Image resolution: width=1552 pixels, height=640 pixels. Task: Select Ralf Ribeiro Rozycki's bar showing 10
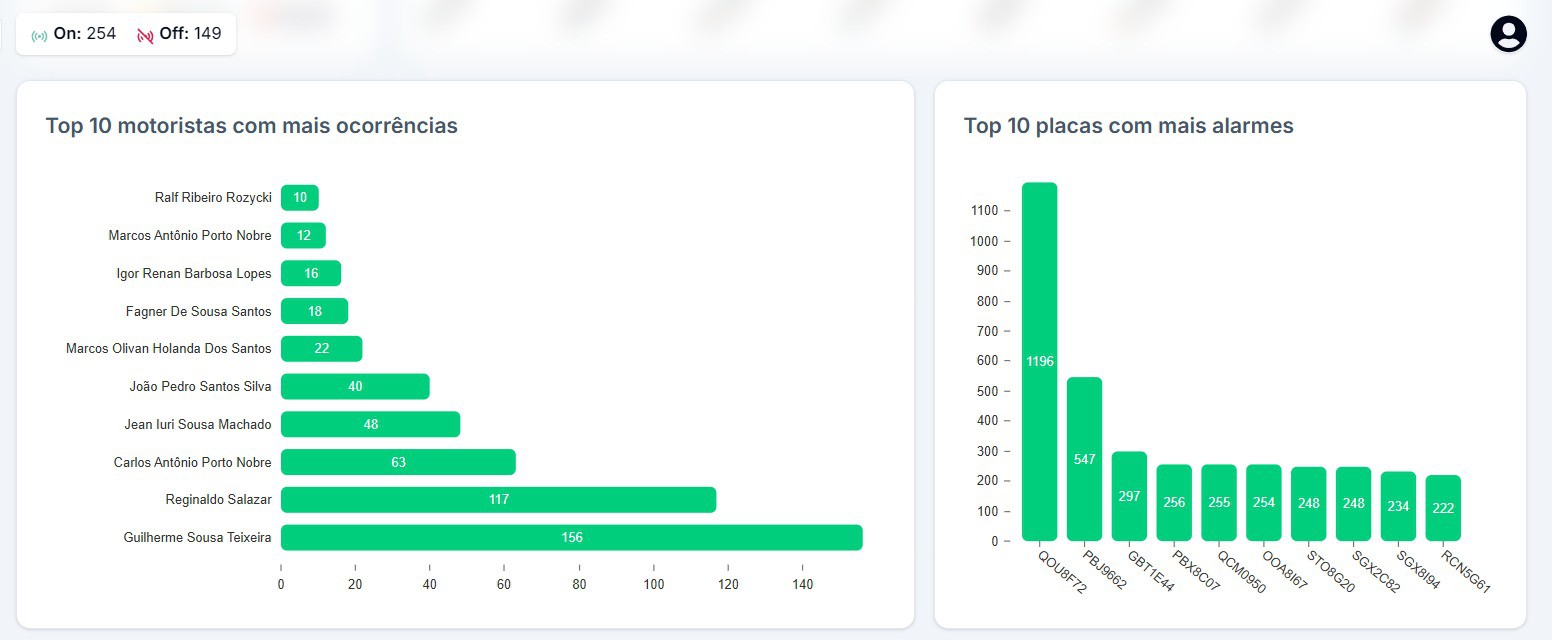pos(300,198)
